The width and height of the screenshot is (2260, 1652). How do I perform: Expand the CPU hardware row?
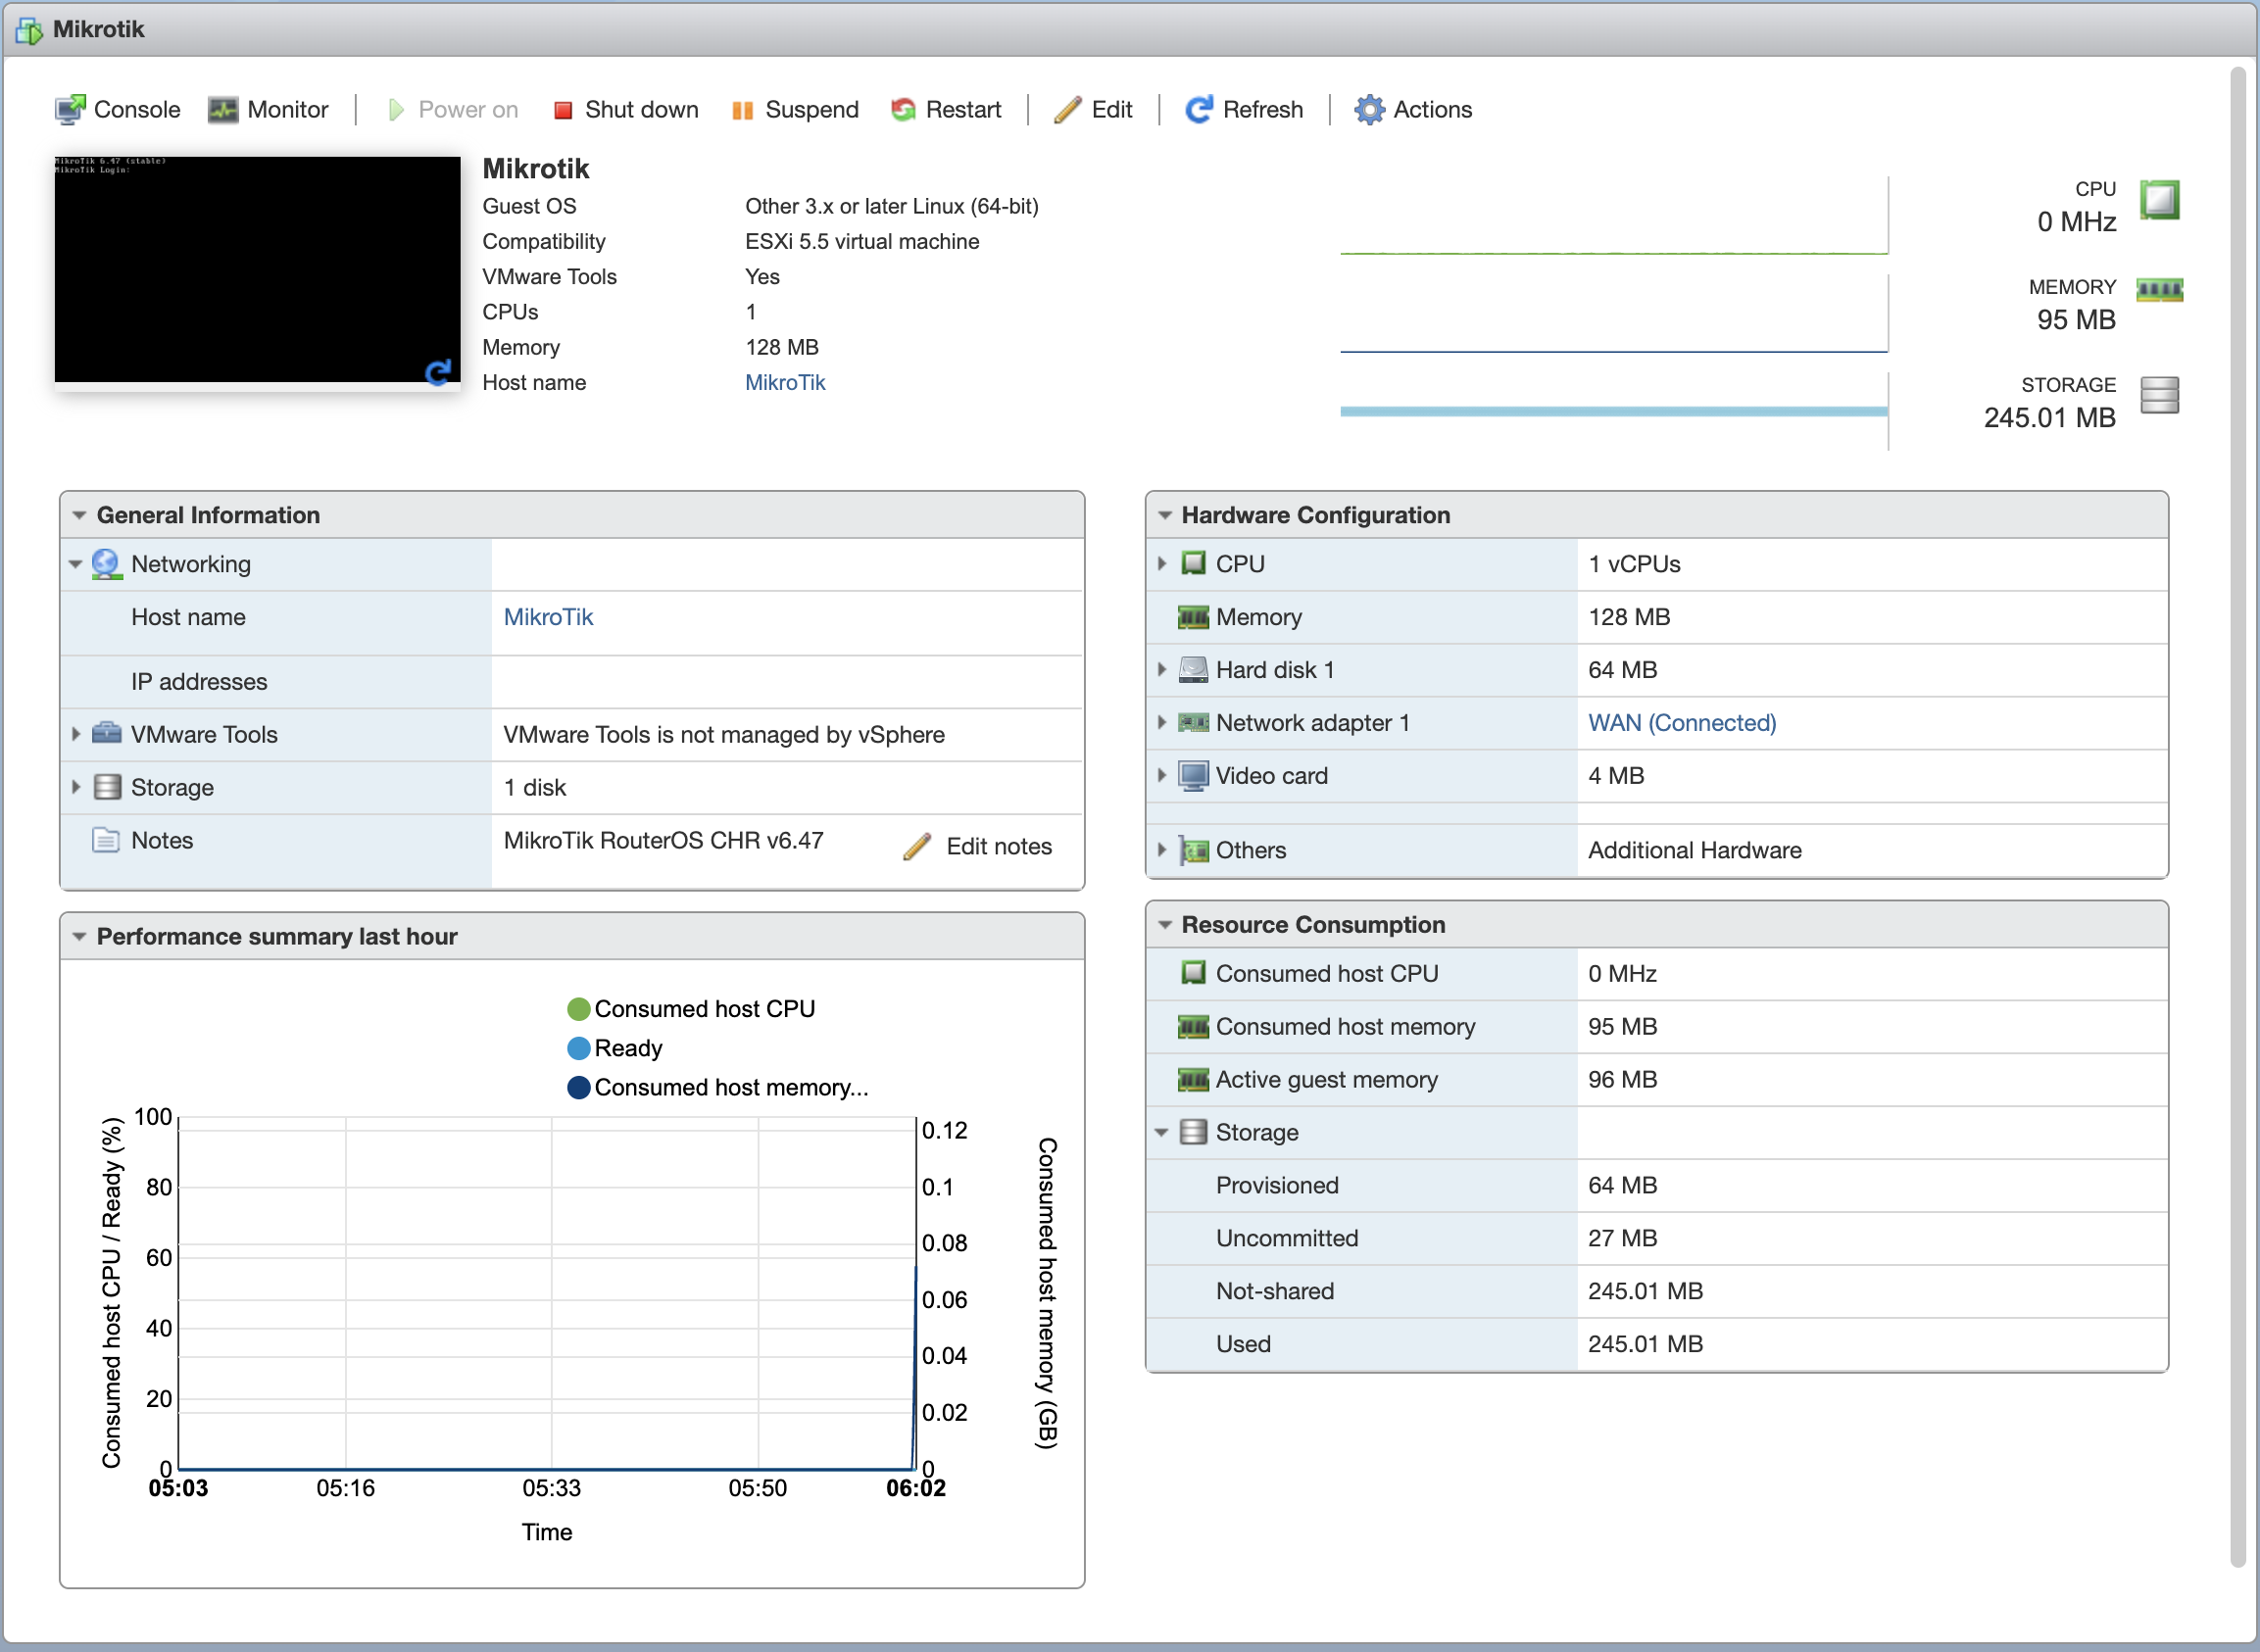pos(1161,563)
